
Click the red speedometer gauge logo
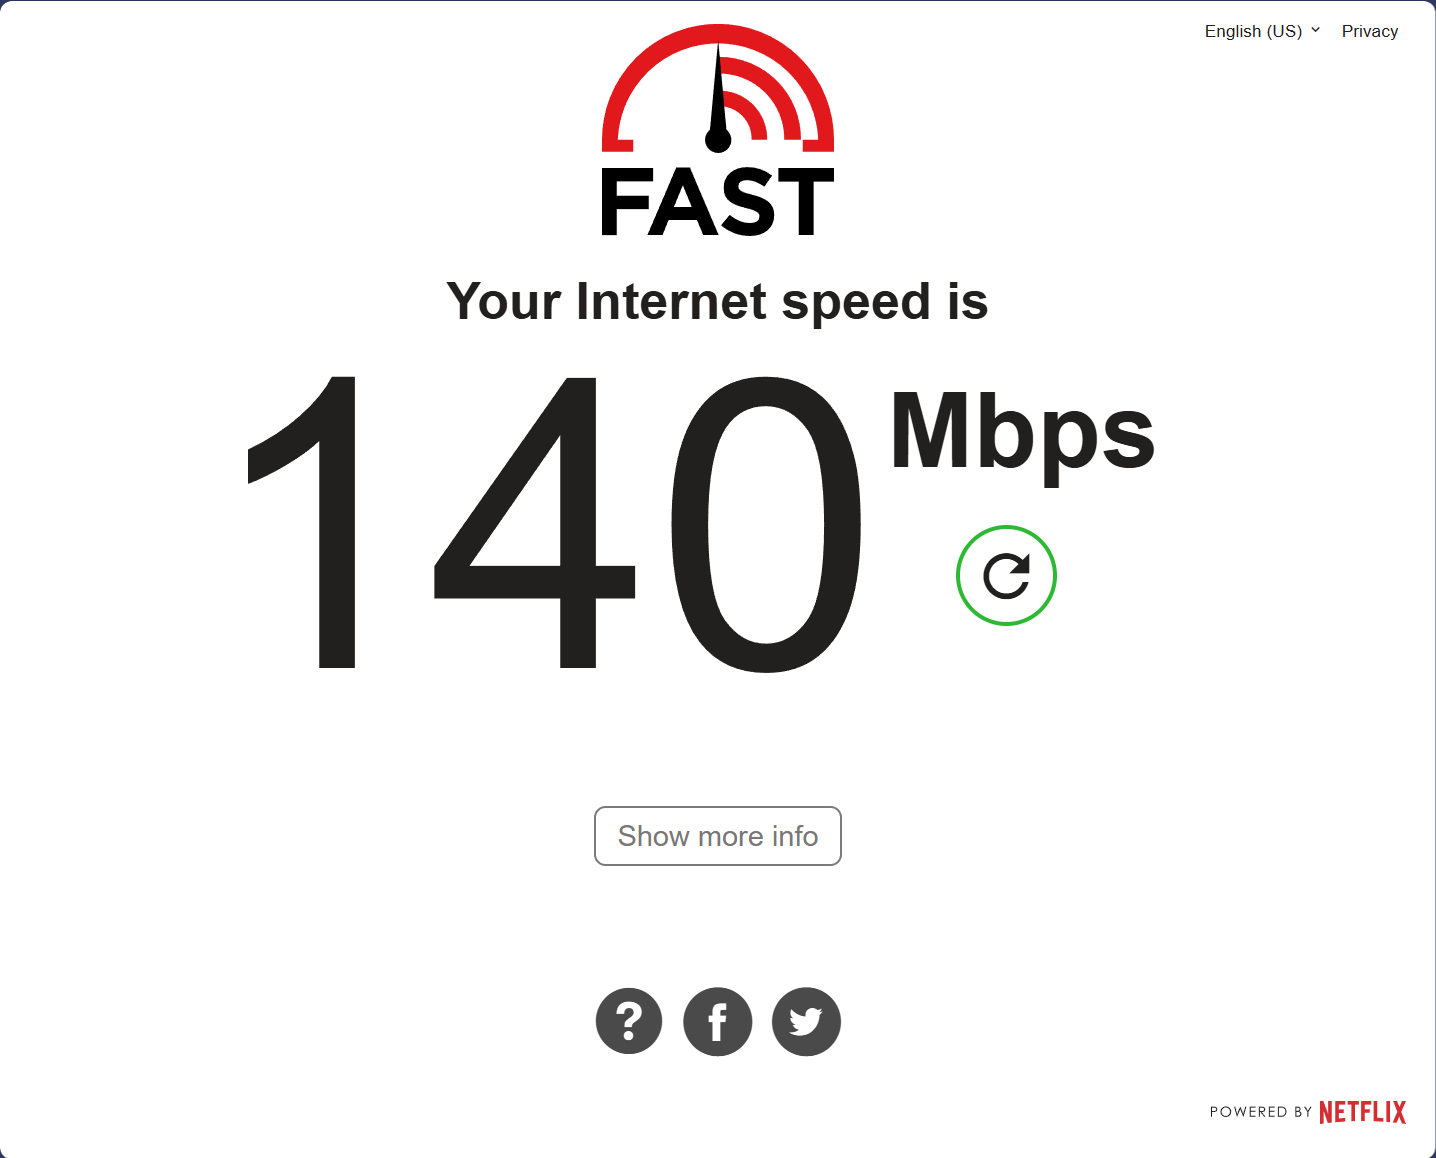coord(718,88)
